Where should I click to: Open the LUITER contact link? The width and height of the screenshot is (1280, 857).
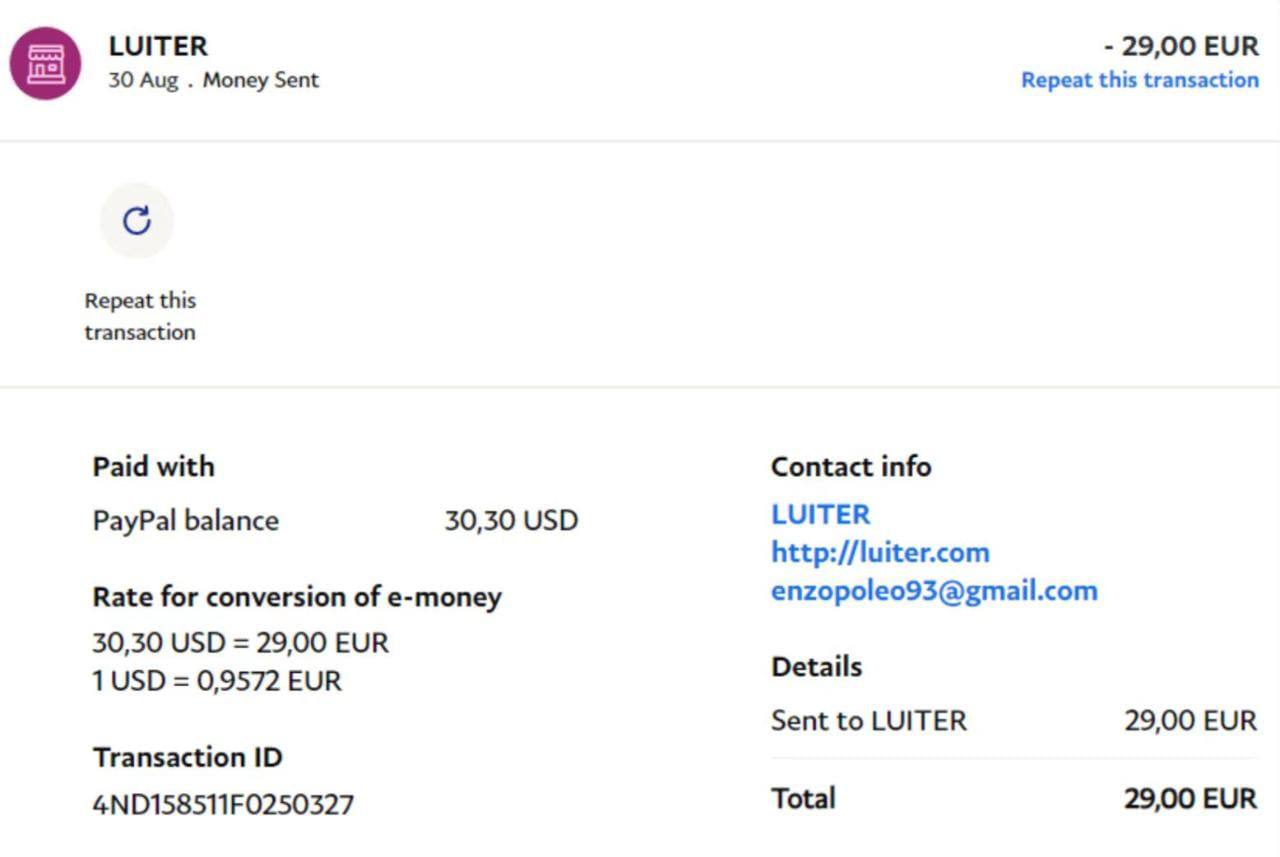[x=820, y=514]
